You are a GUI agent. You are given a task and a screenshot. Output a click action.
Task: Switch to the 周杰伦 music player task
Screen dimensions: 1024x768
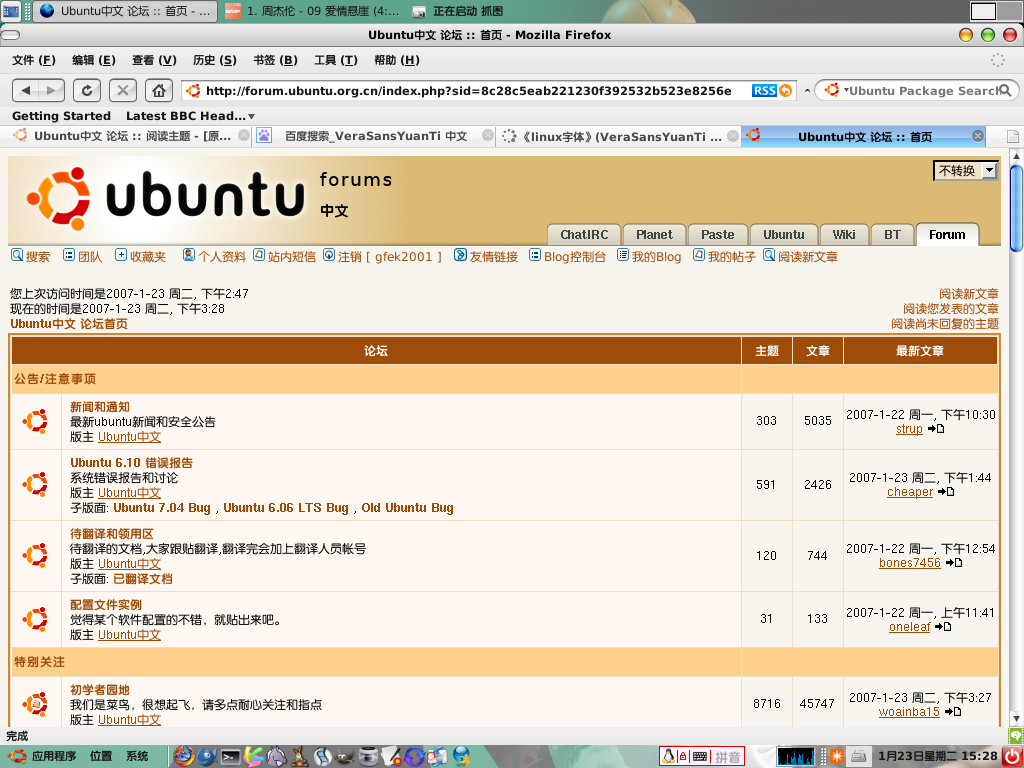click(312, 11)
